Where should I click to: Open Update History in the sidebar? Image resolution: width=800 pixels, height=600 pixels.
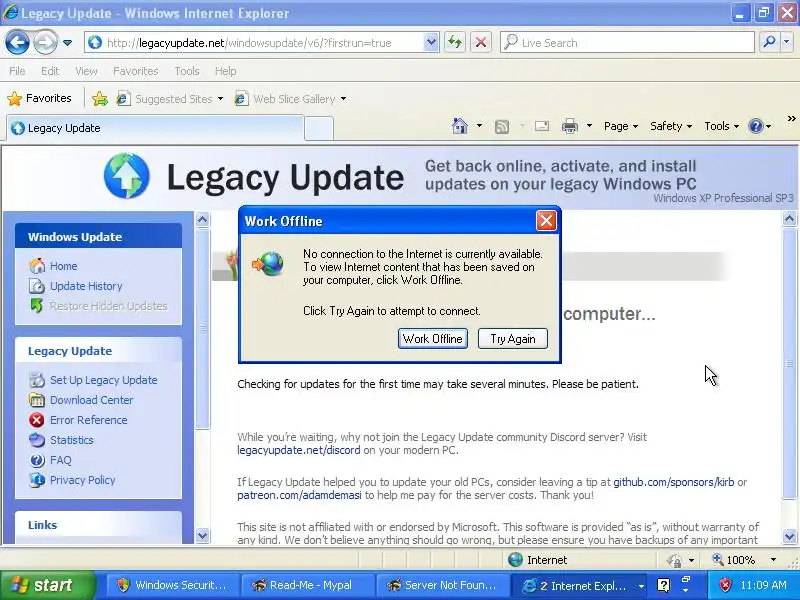(x=86, y=286)
